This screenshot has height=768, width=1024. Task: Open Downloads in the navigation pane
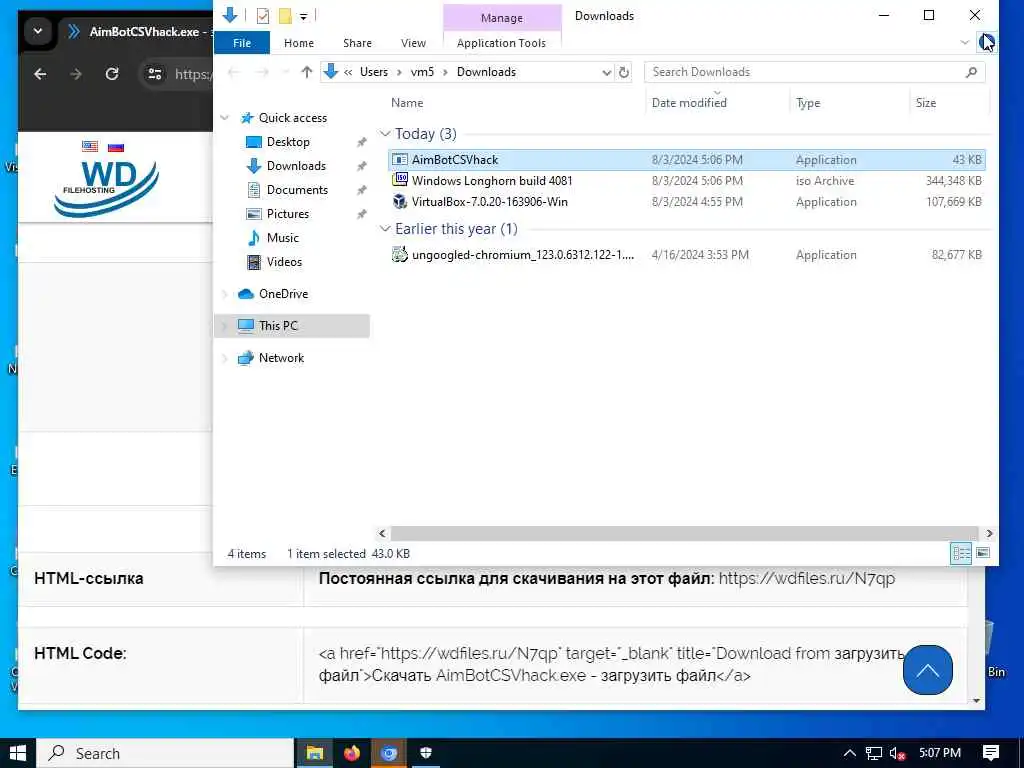[x=296, y=166]
